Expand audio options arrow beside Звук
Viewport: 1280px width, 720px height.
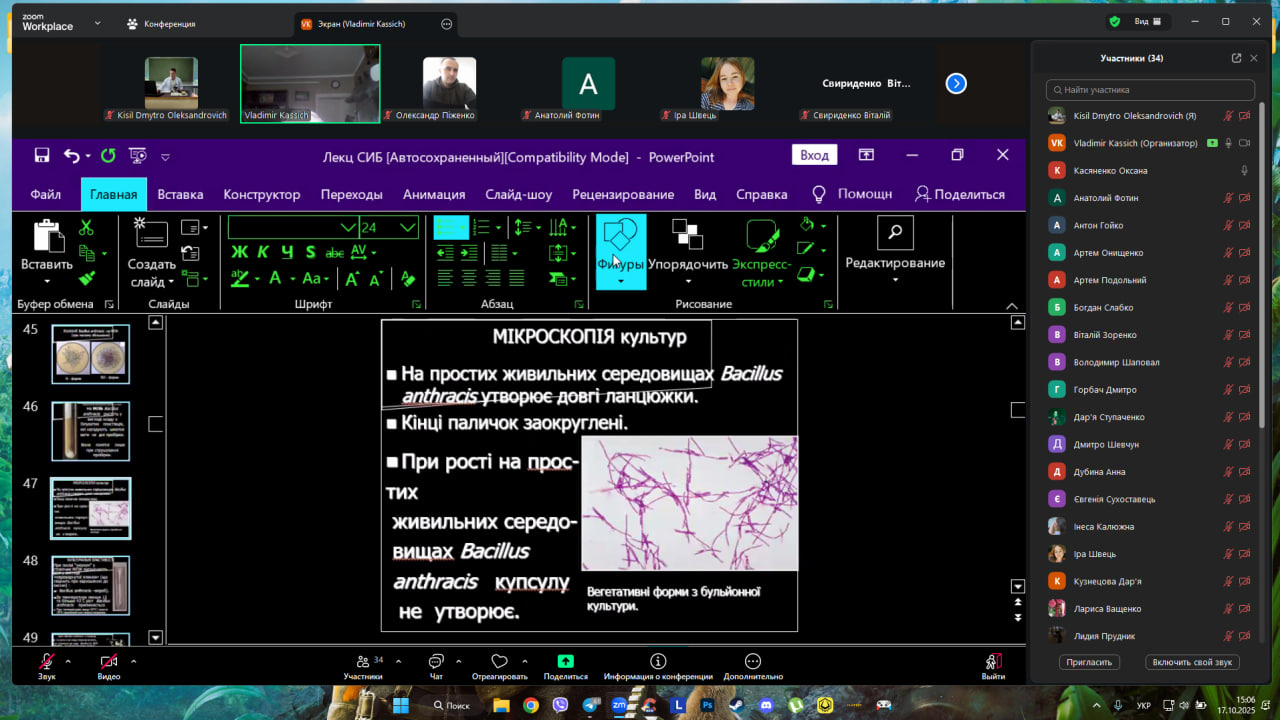tap(68, 661)
